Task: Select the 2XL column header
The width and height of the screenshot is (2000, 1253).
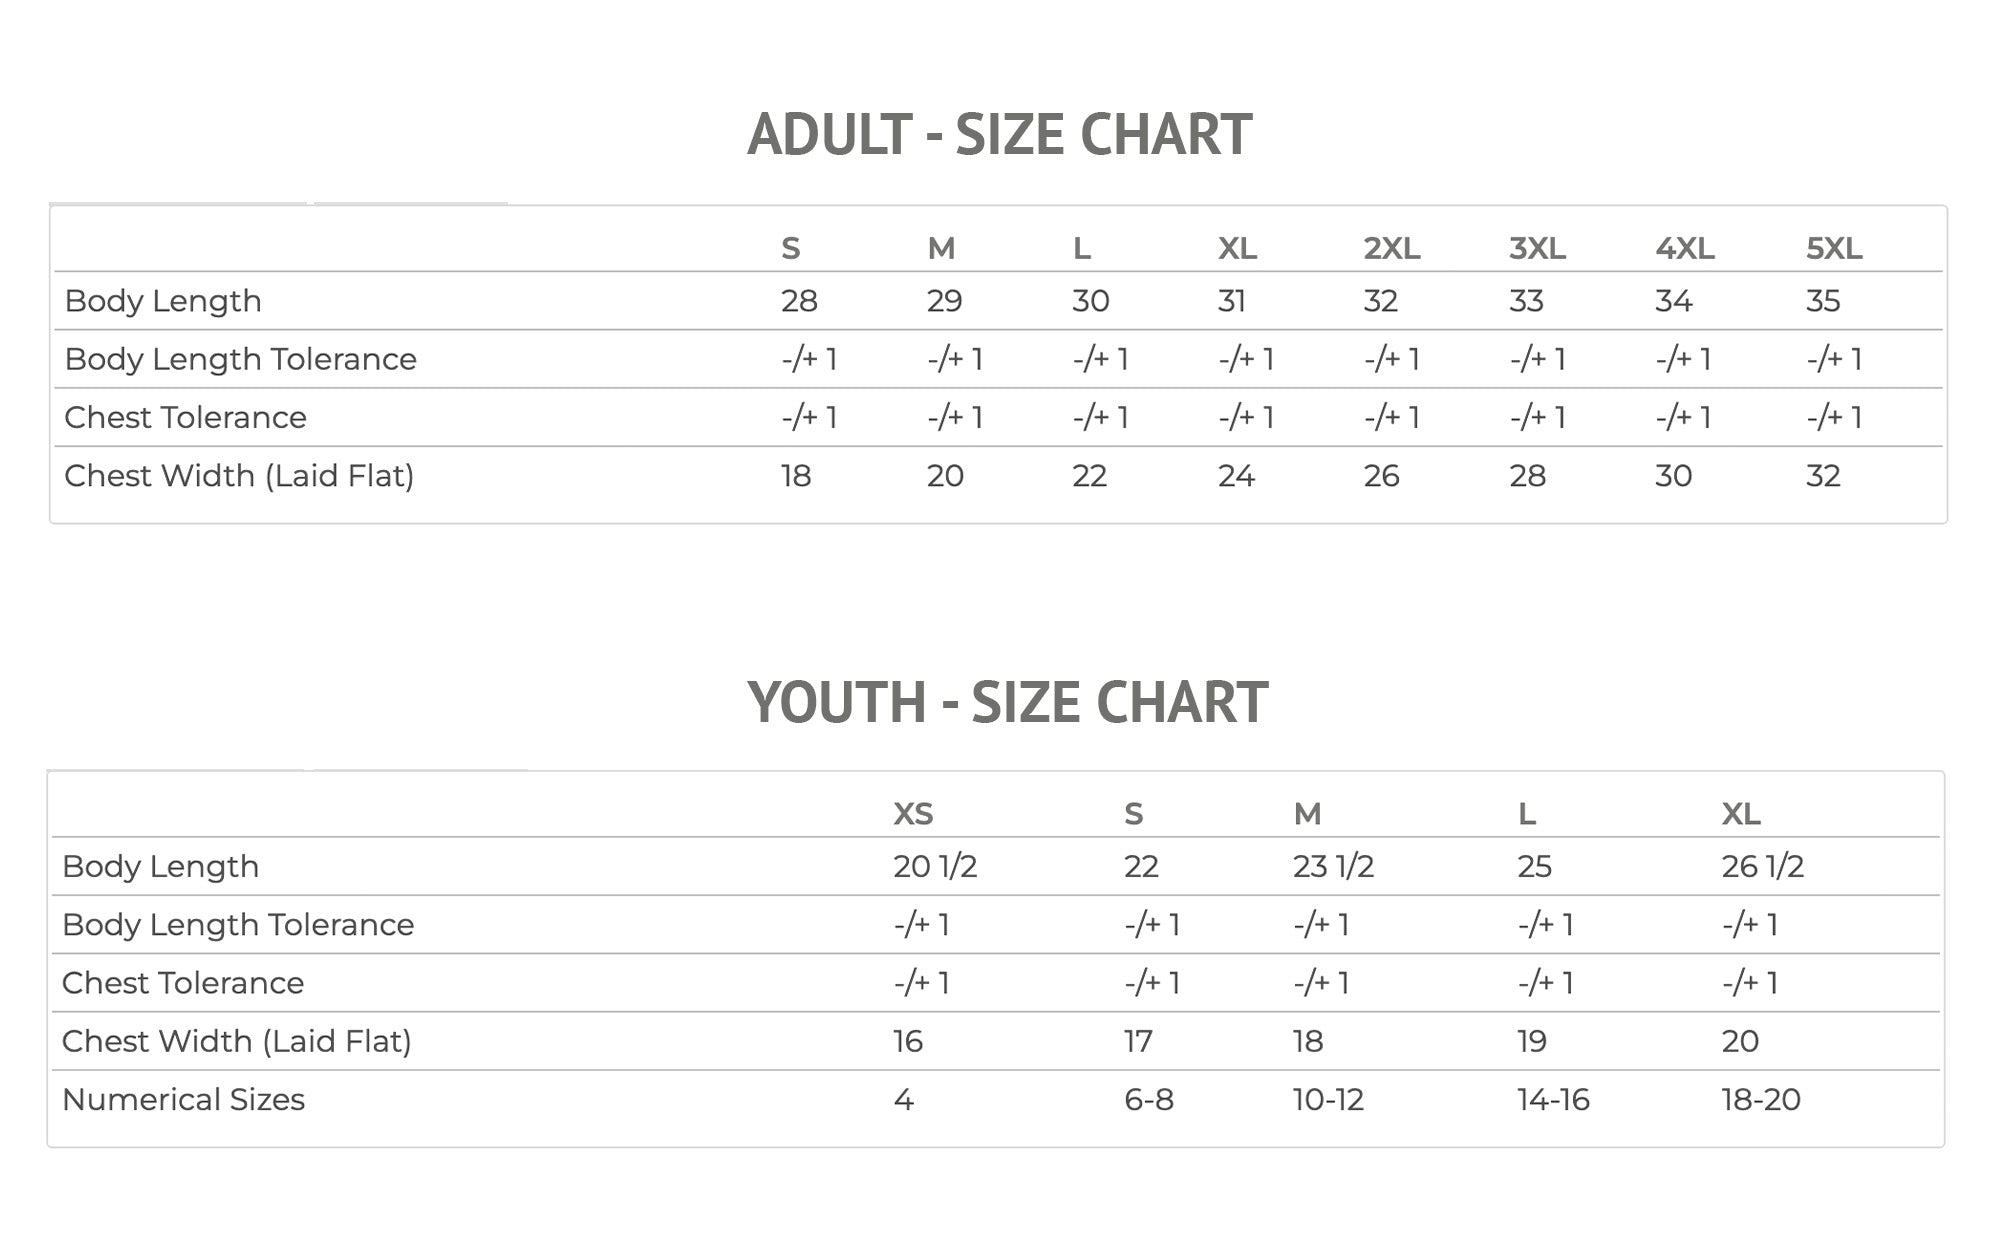Action: 1391,248
